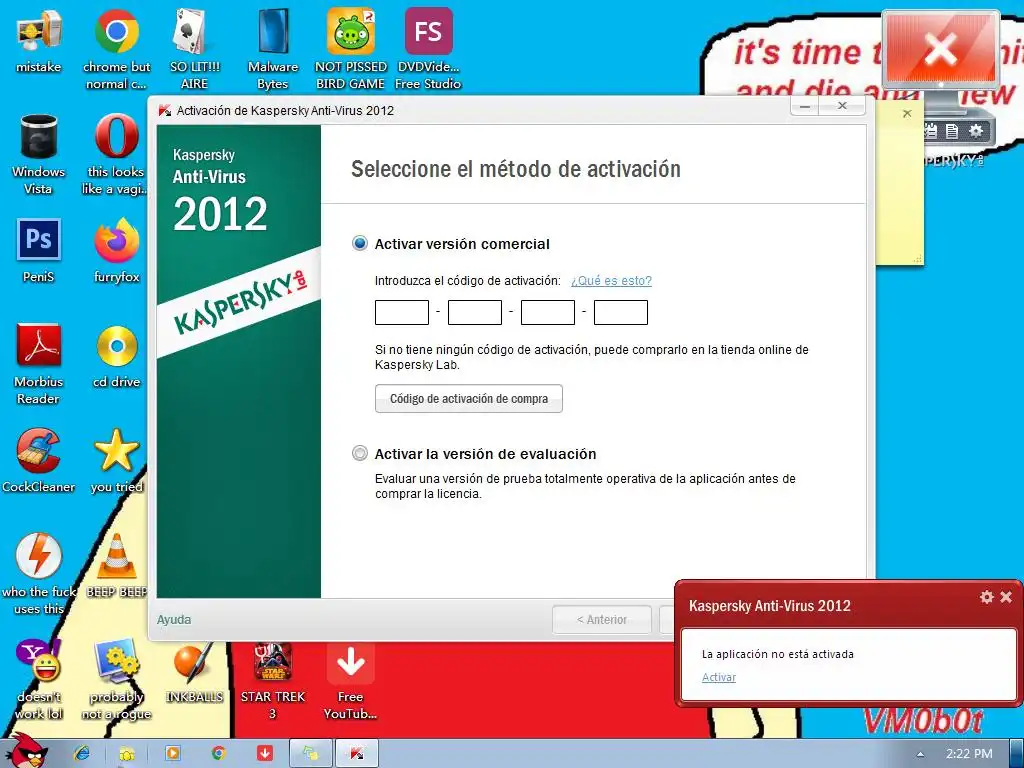Image resolution: width=1024 pixels, height=768 pixels.
Task: Open the 'Free YouTub...' download icon
Action: point(351,679)
